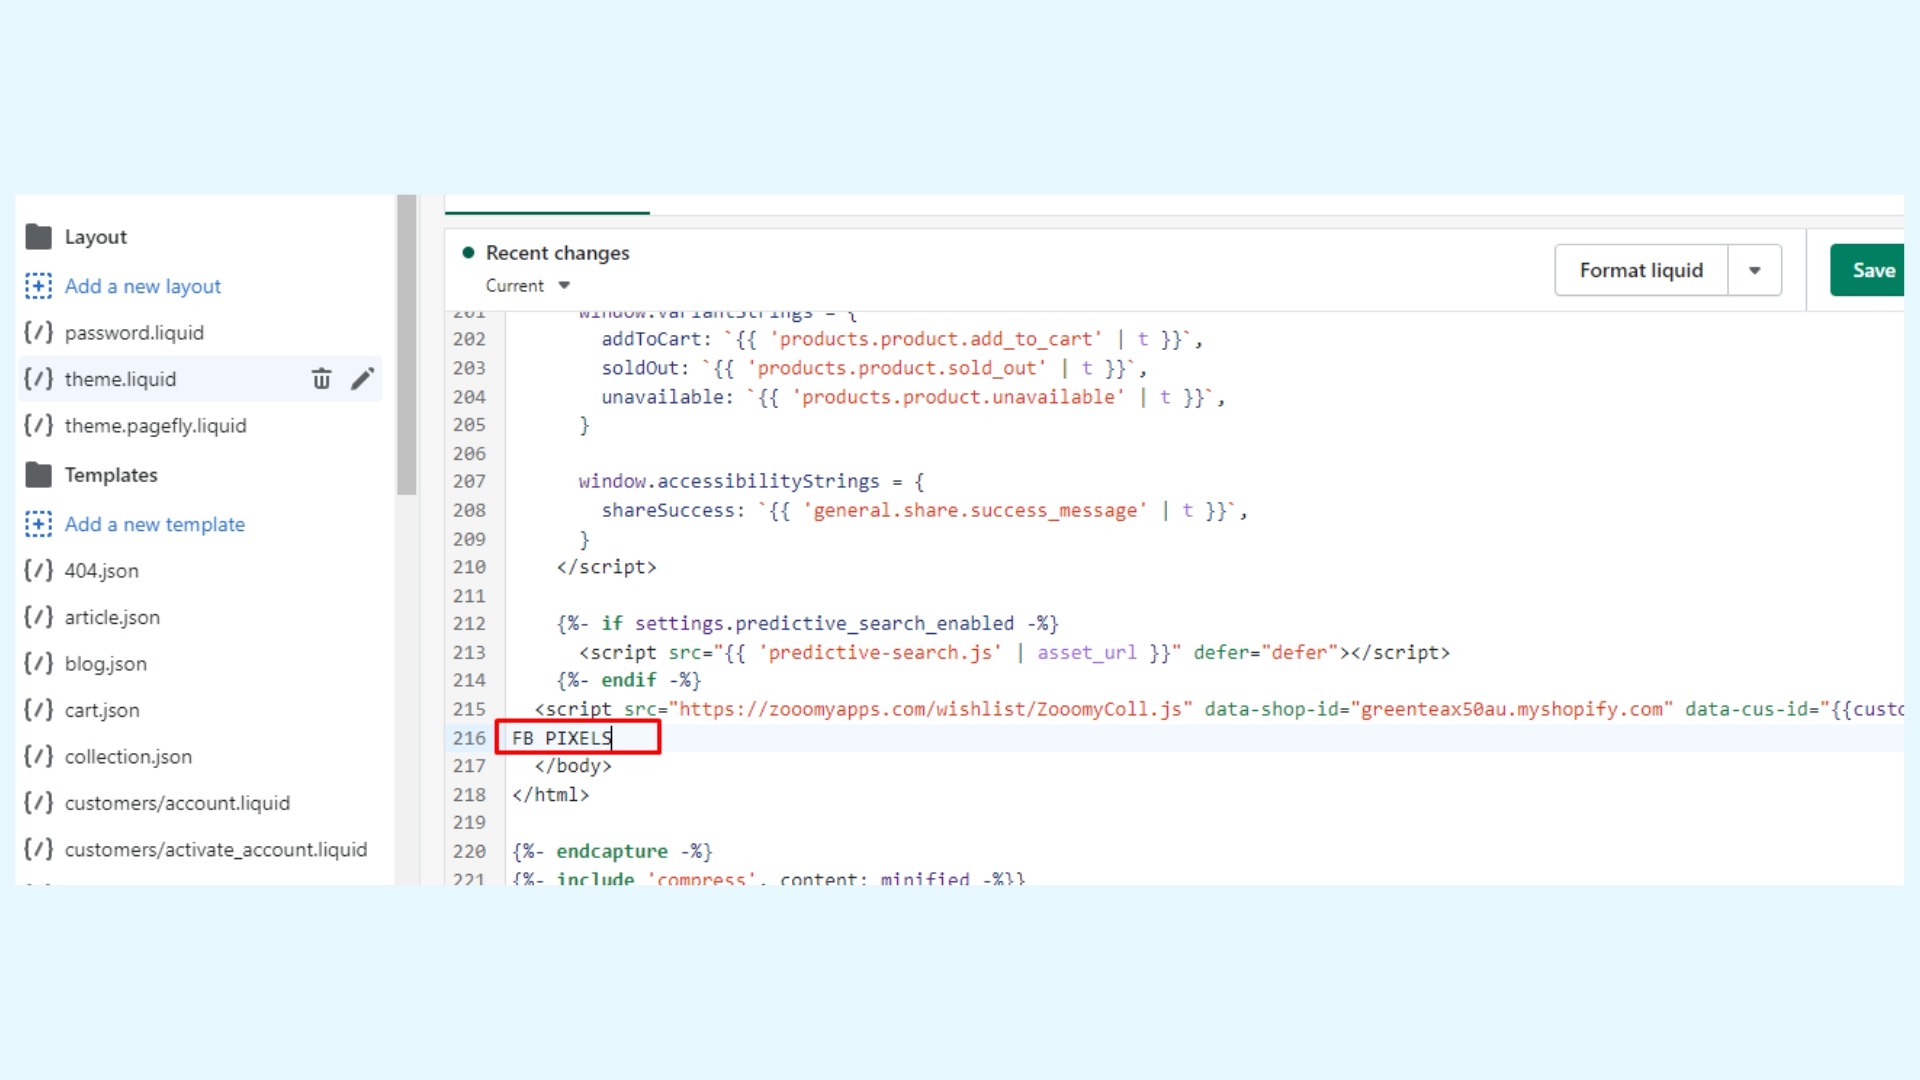The height and width of the screenshot is (1080, 1920).
Task: Click the Format liquid button
Action: [x=1642, y=270]
